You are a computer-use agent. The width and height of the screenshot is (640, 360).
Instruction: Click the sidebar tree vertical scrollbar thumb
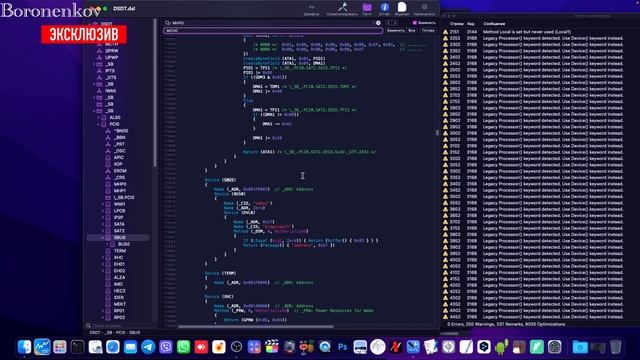[x=155, y=93]
